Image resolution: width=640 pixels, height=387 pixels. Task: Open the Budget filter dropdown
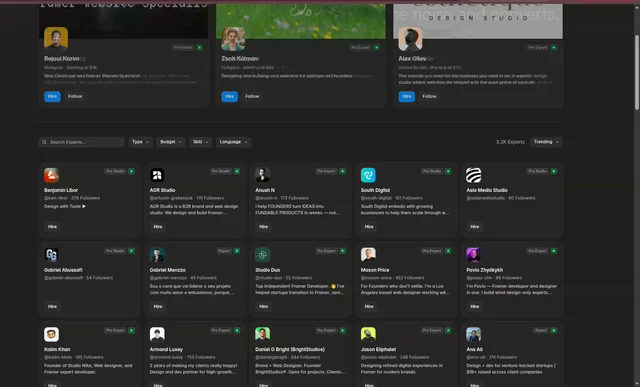171,142
